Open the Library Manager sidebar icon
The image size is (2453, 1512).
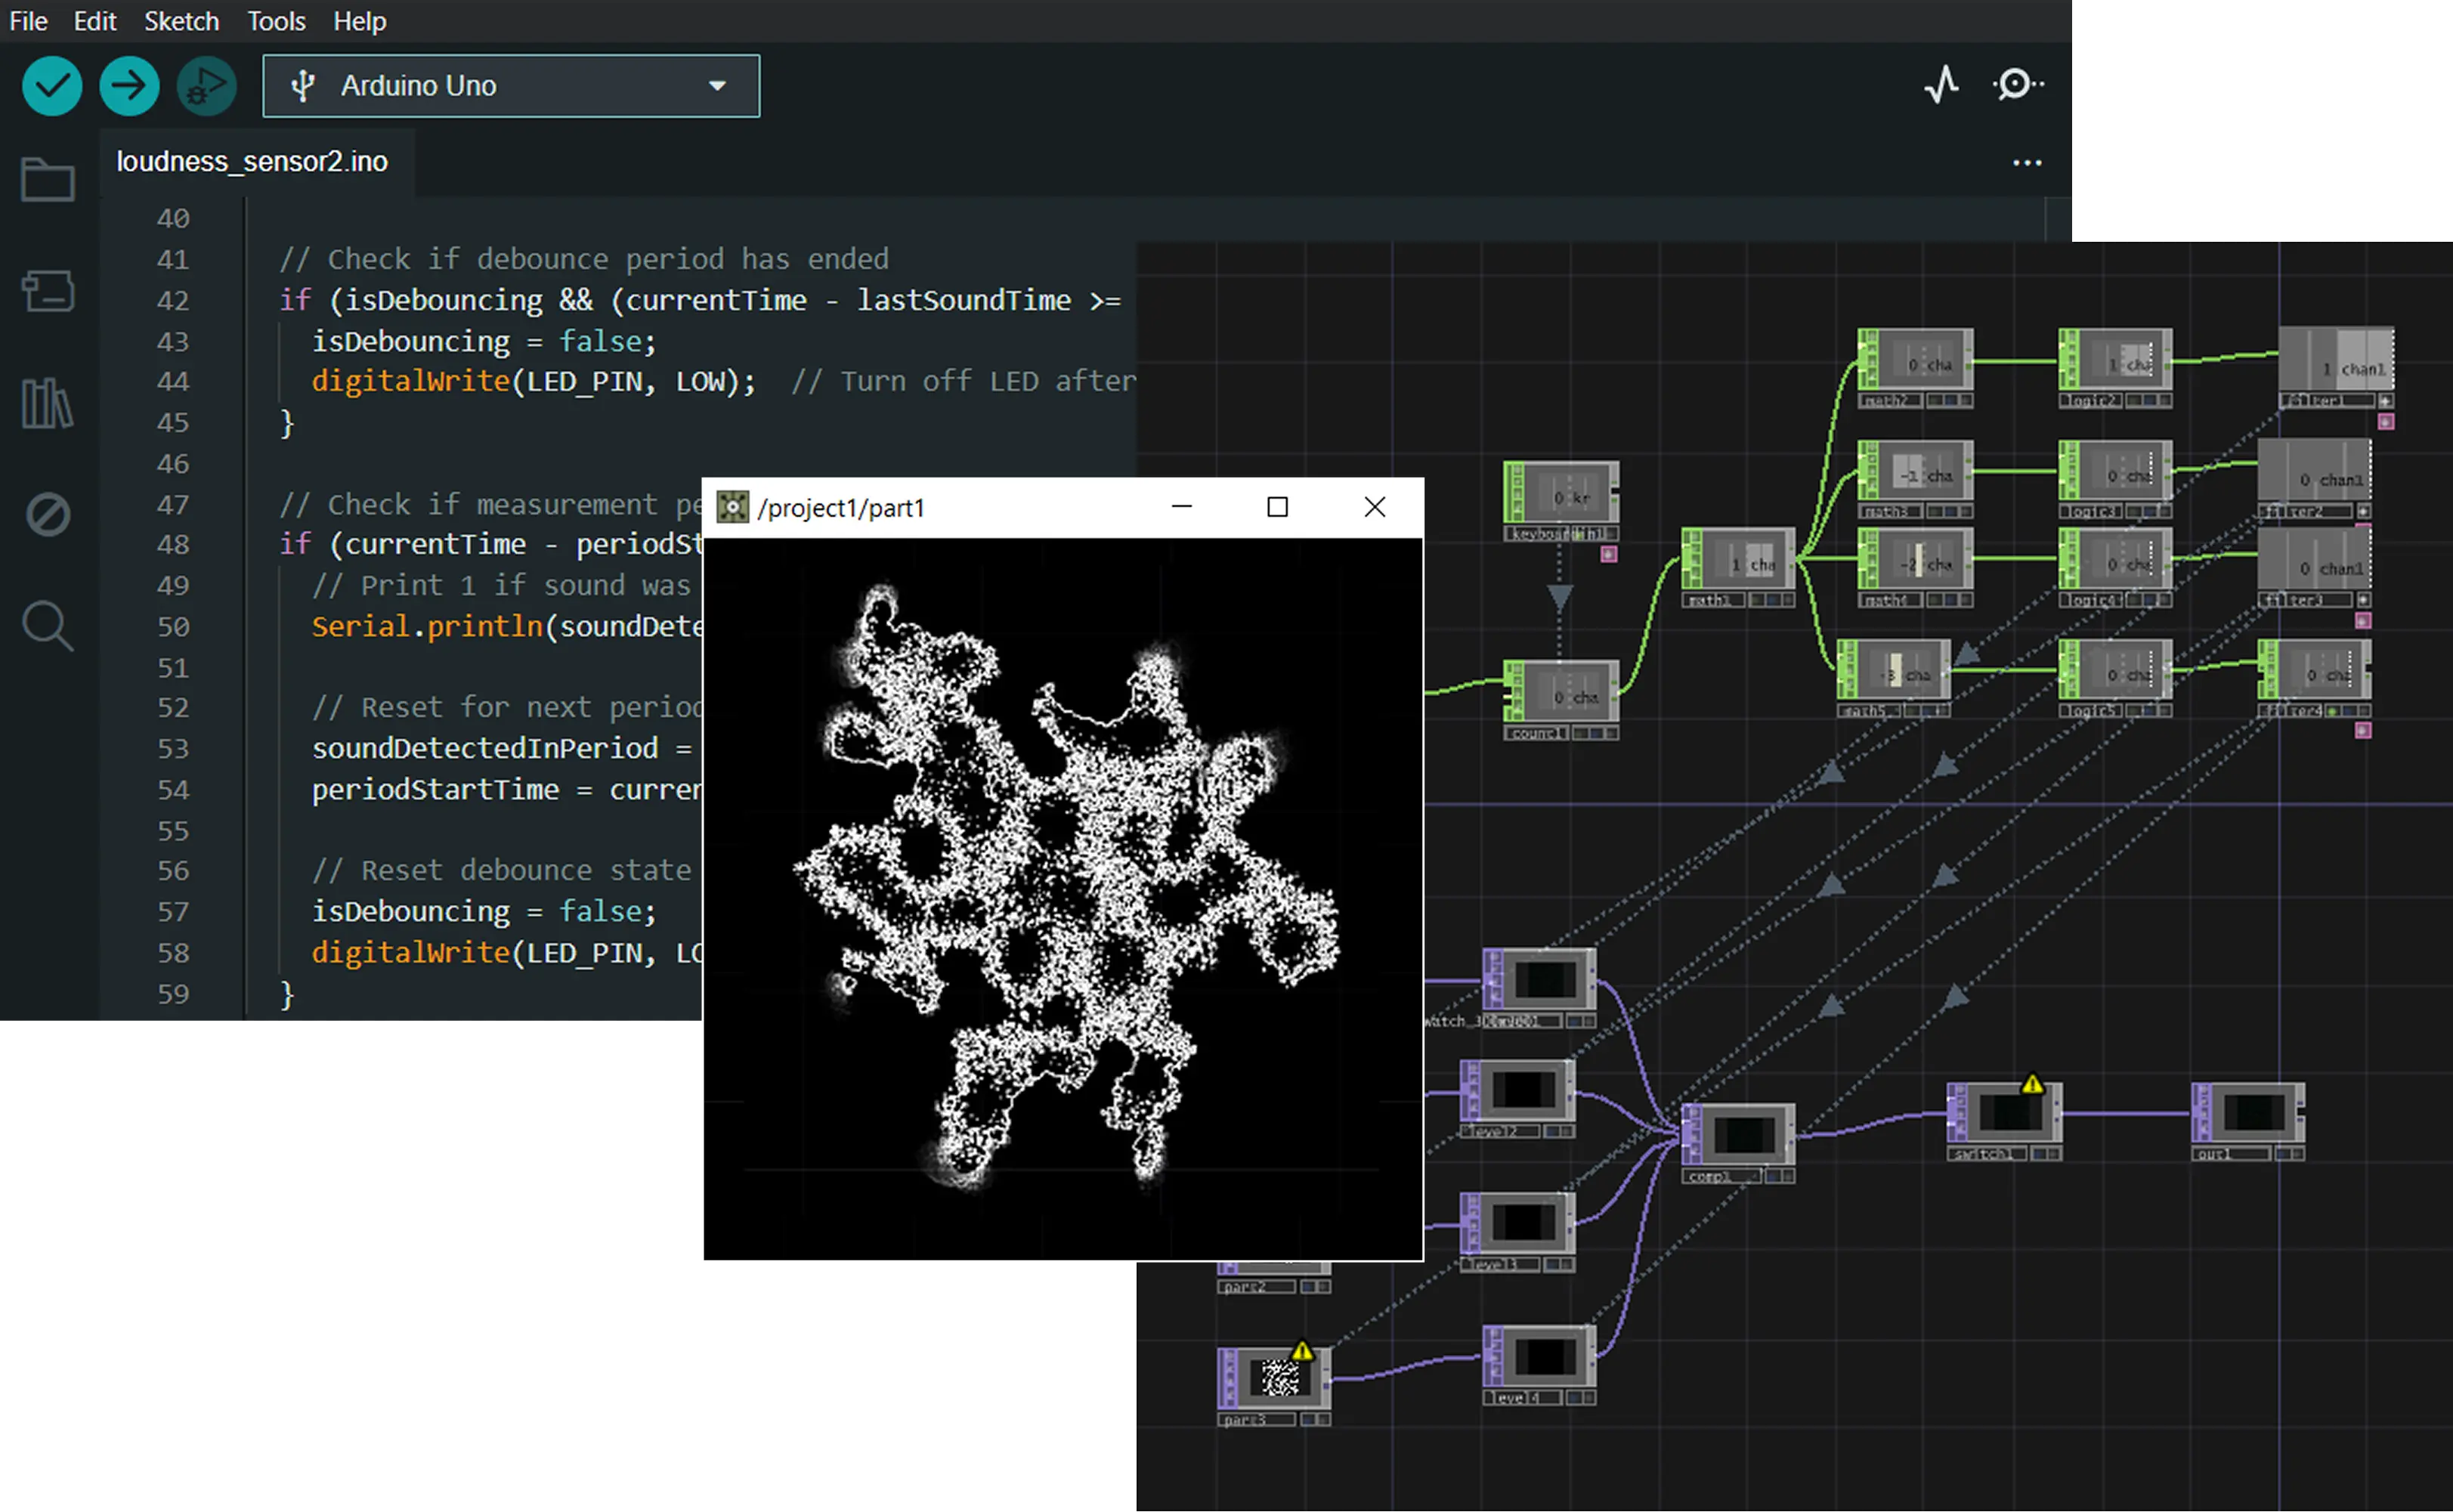48,403
